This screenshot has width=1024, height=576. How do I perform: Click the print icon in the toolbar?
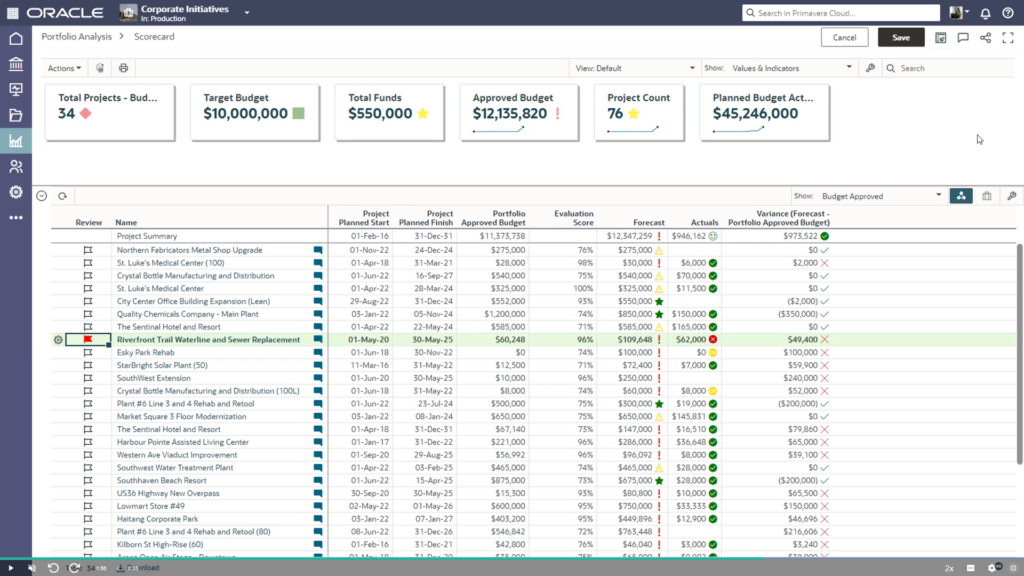click(x=123, y=68)
